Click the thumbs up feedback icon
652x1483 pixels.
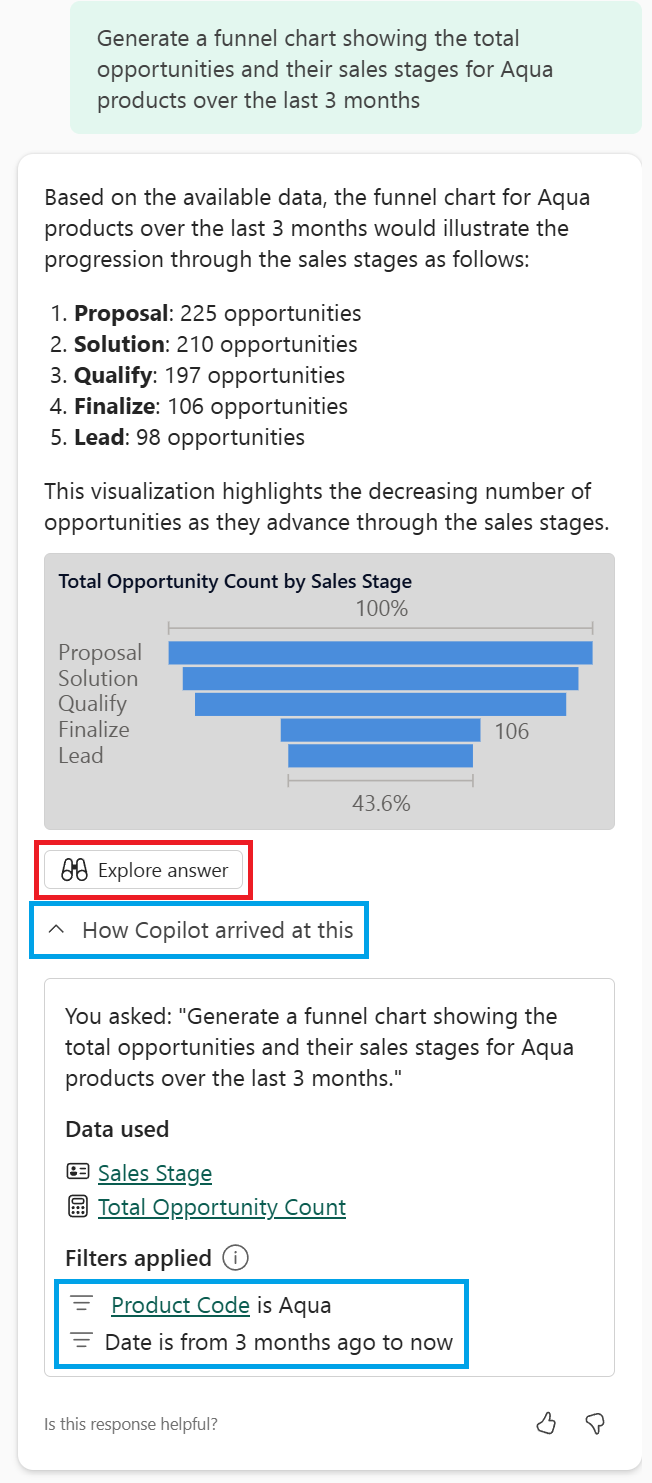[x=546, y=1423]
